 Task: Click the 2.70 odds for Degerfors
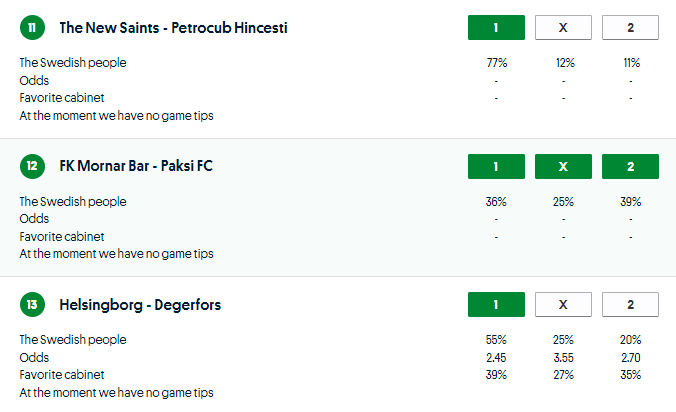tap(630, 357)
